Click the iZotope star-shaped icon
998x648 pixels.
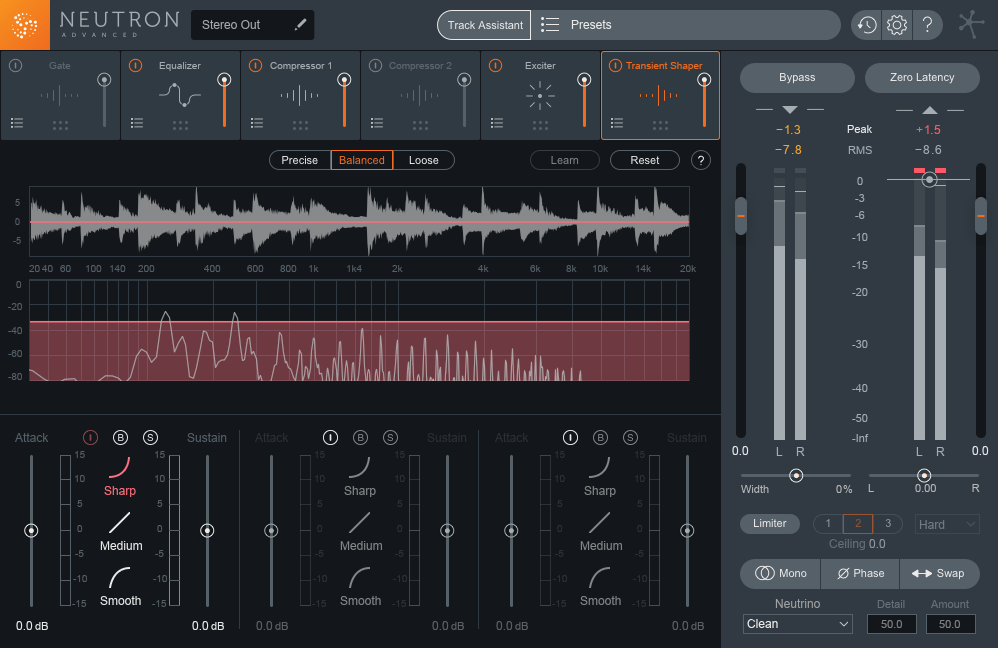(971, 24)
